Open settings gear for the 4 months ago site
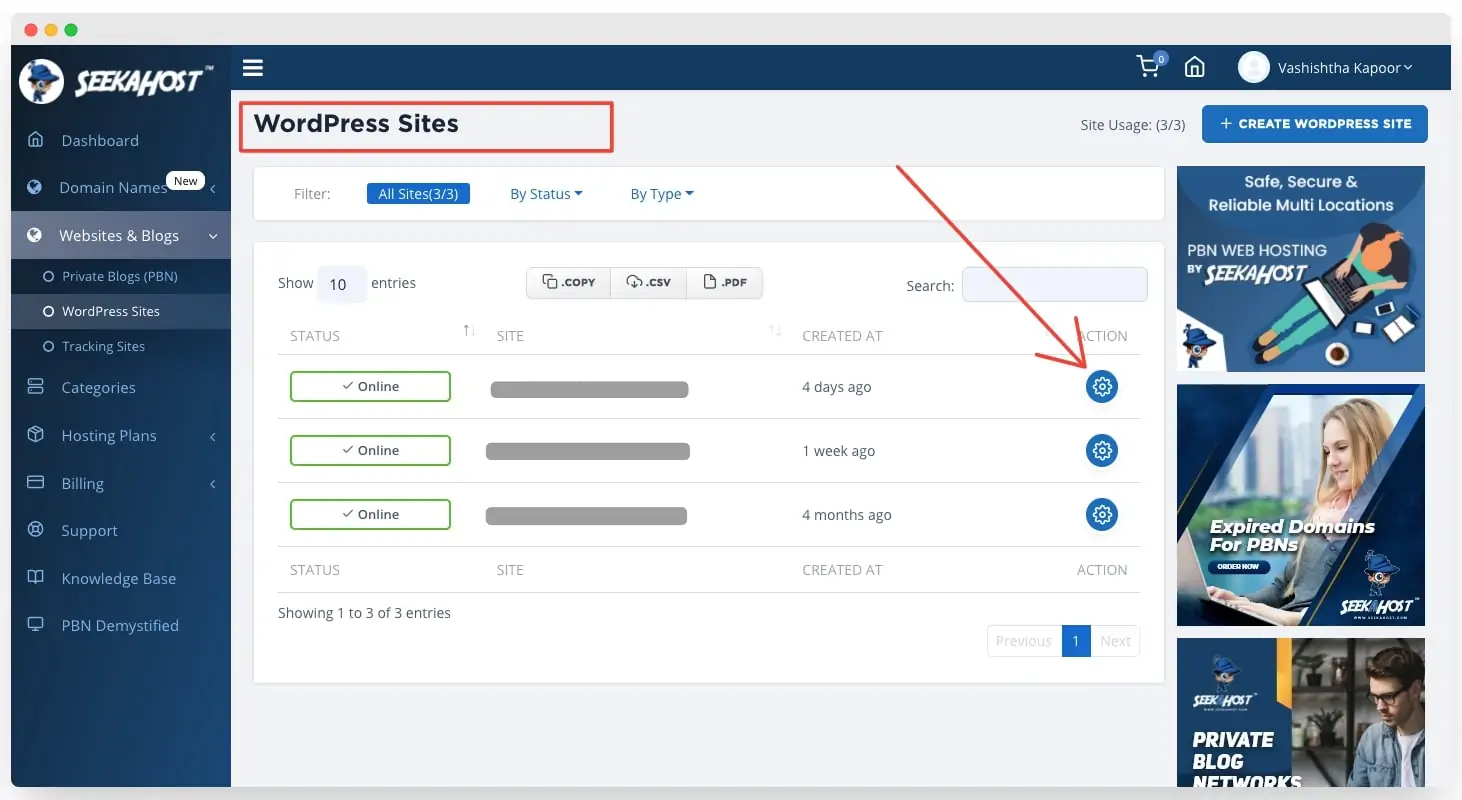Screen dimensions: 1462x800 (x=1102, y=515)
